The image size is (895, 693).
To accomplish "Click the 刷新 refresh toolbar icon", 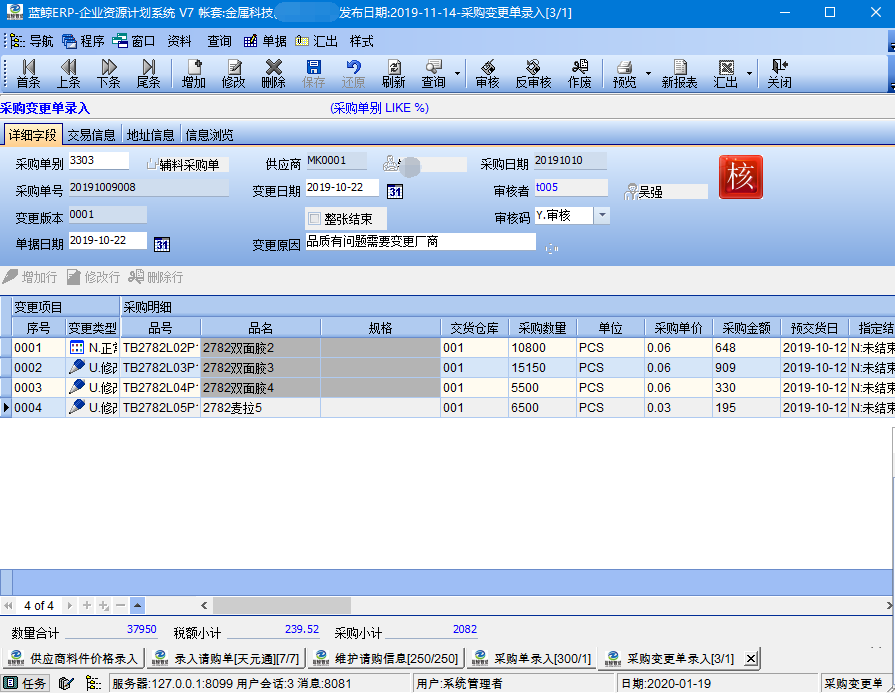I will (393, 74).
